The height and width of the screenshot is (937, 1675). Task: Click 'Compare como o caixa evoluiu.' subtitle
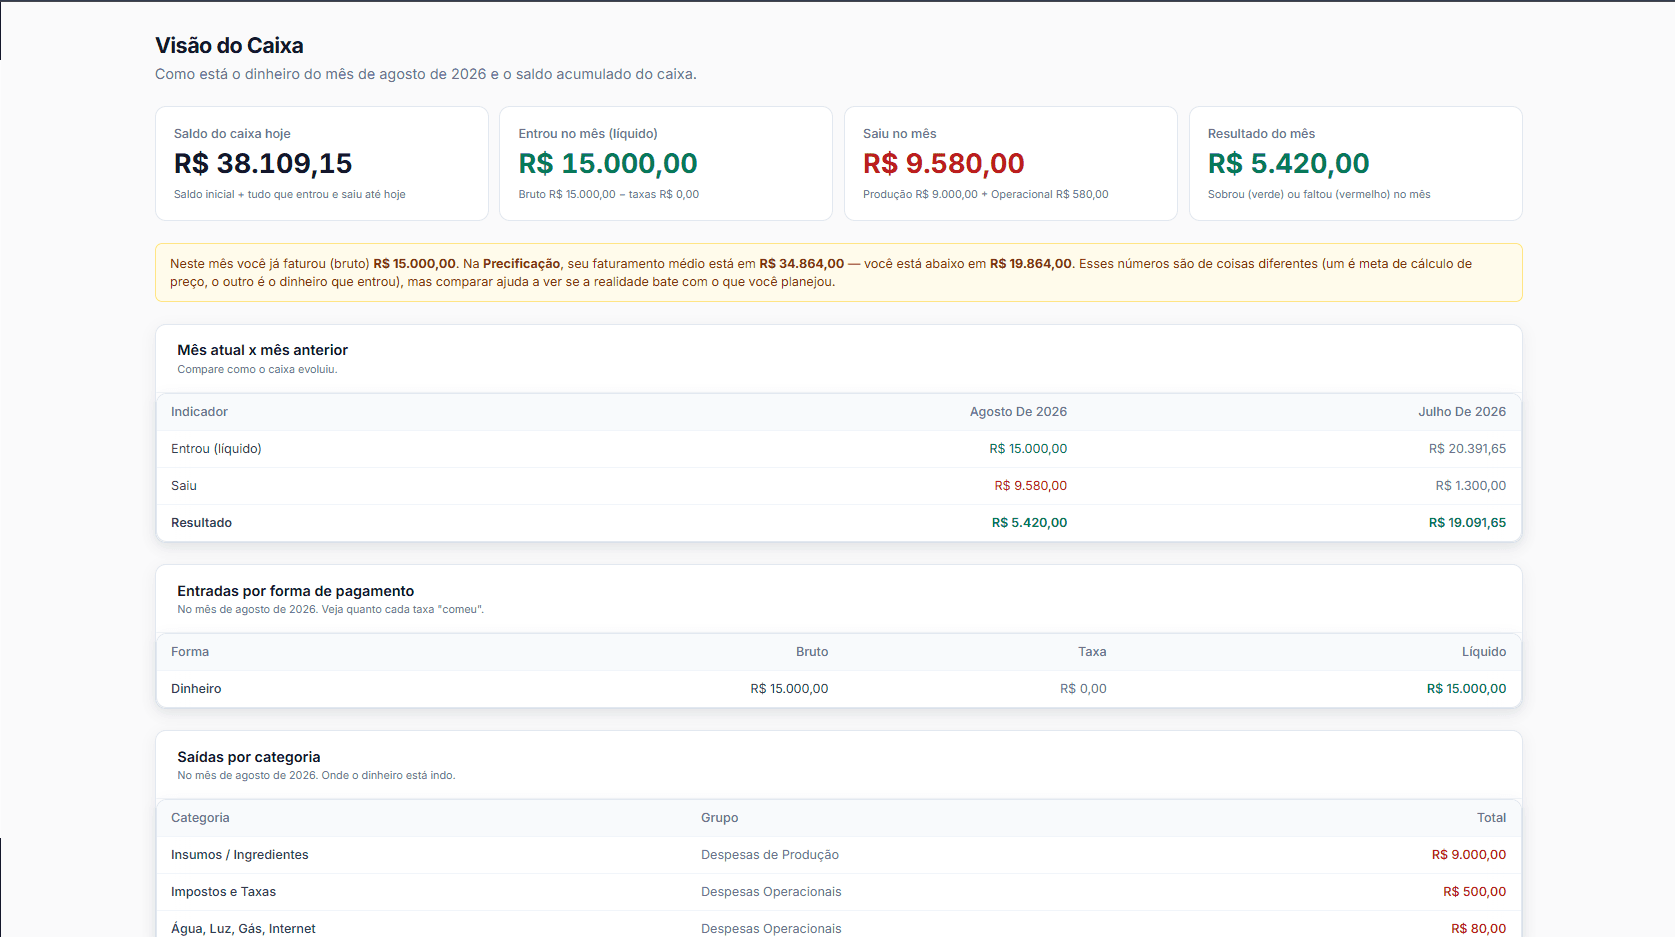click(x=258, y=369)
